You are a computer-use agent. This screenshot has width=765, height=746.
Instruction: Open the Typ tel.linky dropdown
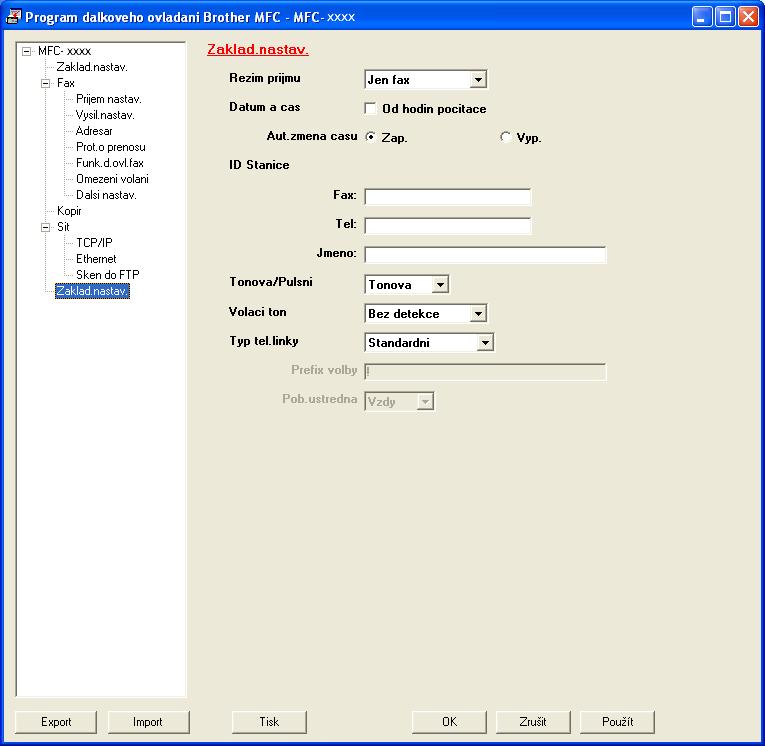tap(484, 343)
